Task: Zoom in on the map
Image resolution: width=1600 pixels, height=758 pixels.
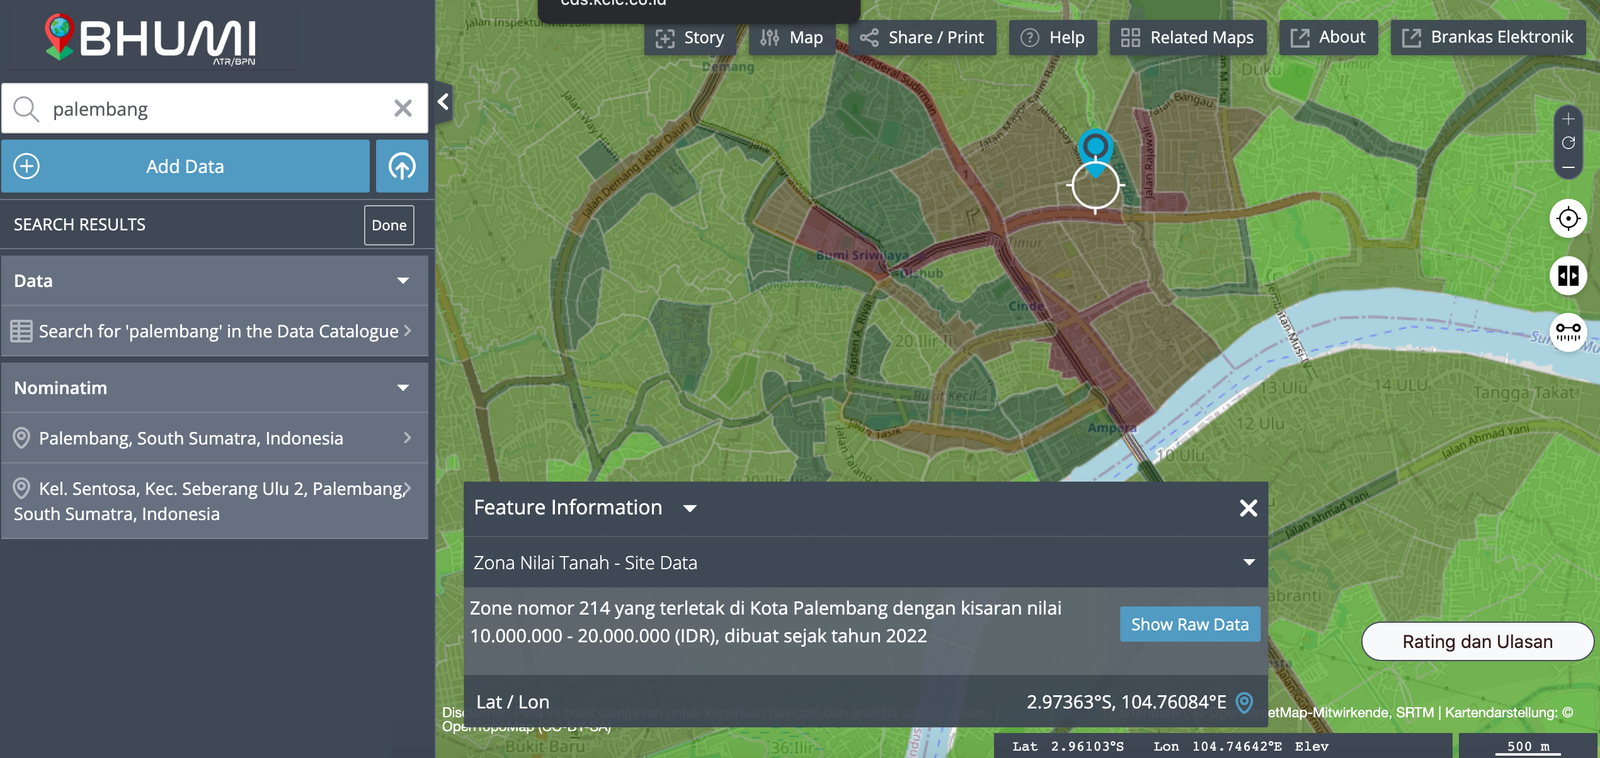Action: [1568, 119]
